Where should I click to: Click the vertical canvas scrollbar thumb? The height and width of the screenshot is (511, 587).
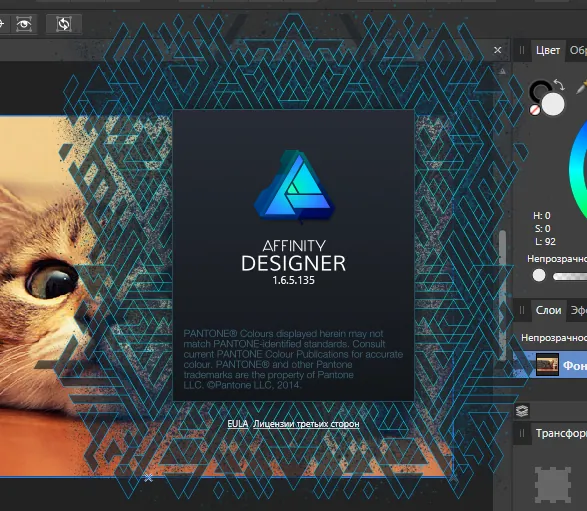coord(502,295)
